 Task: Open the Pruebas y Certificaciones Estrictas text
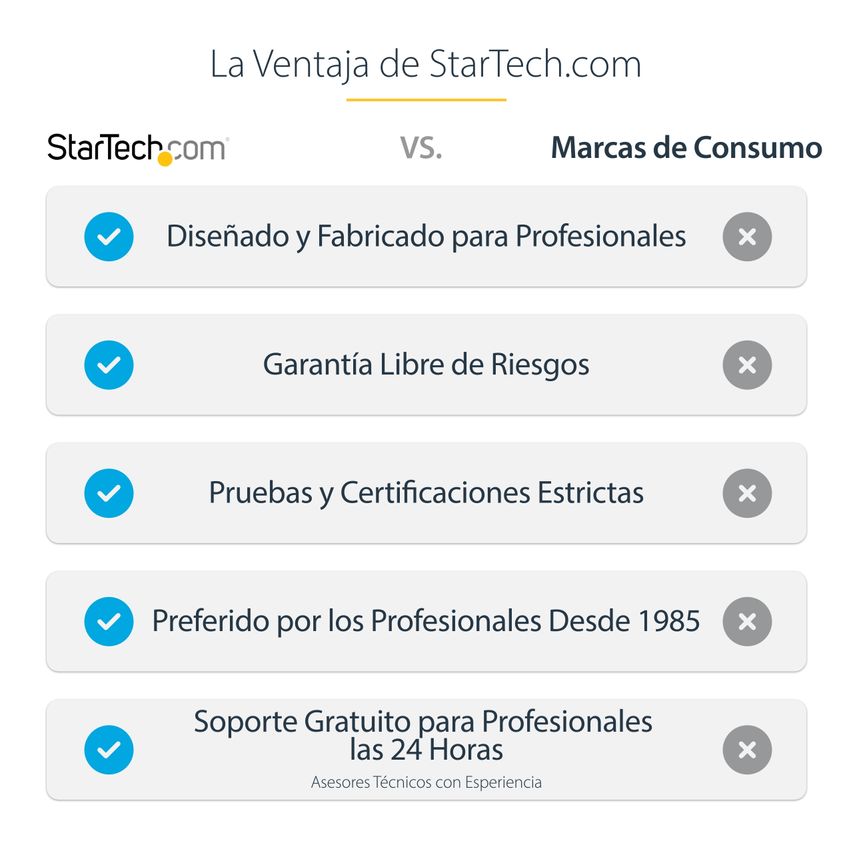click(x=426, y=493)
